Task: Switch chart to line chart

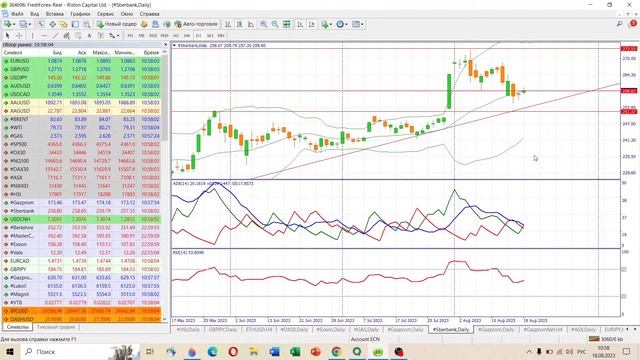Action: [251, 24]
